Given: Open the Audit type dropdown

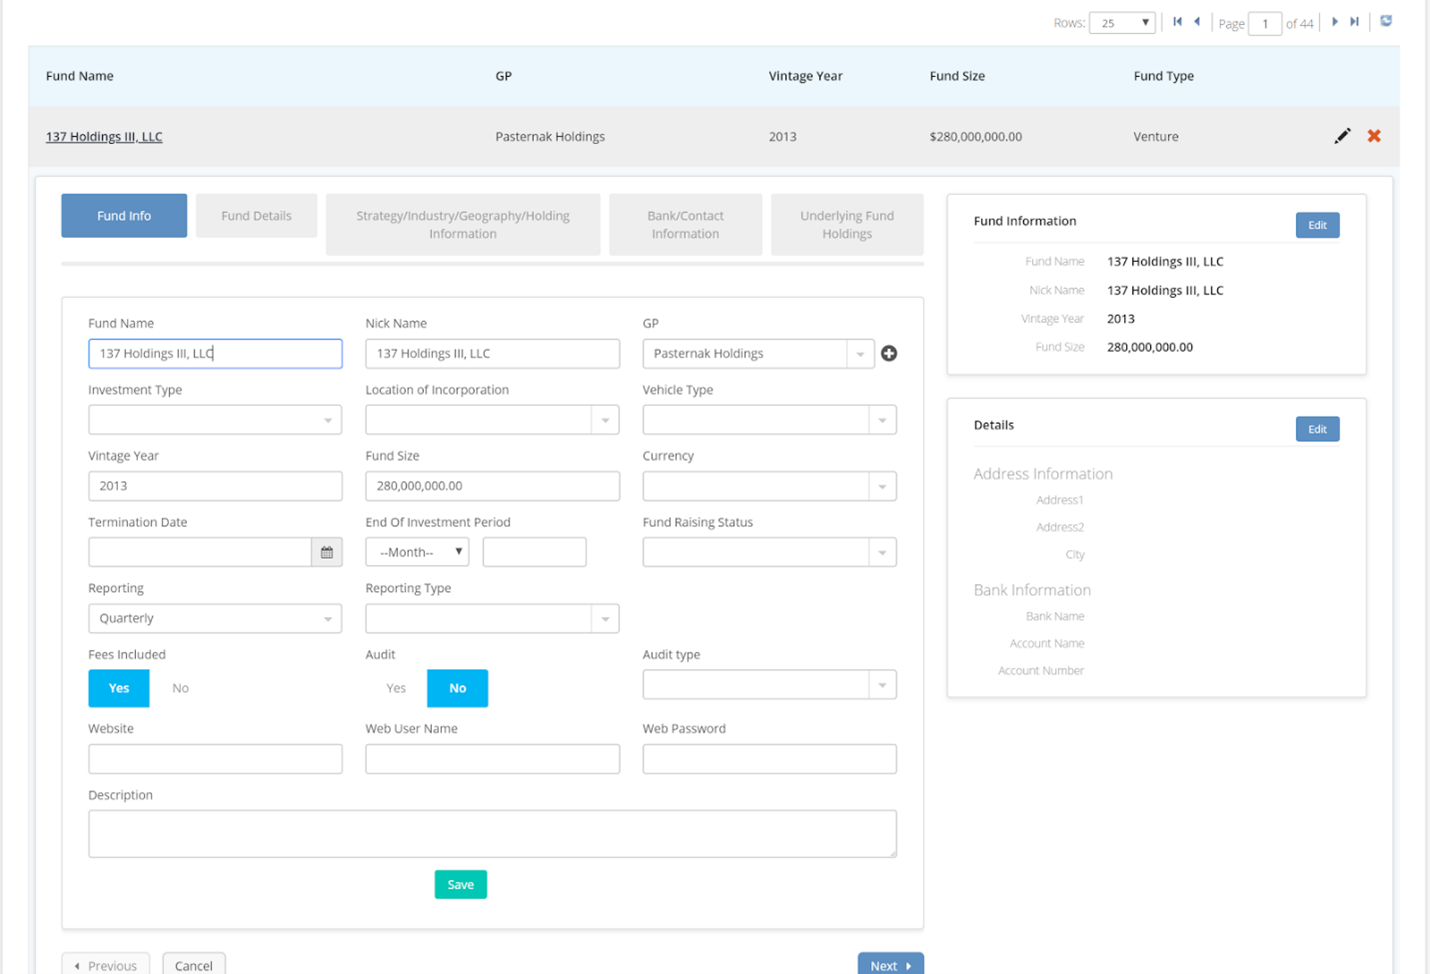Looking at the screenshot, I should coord(769,685).
